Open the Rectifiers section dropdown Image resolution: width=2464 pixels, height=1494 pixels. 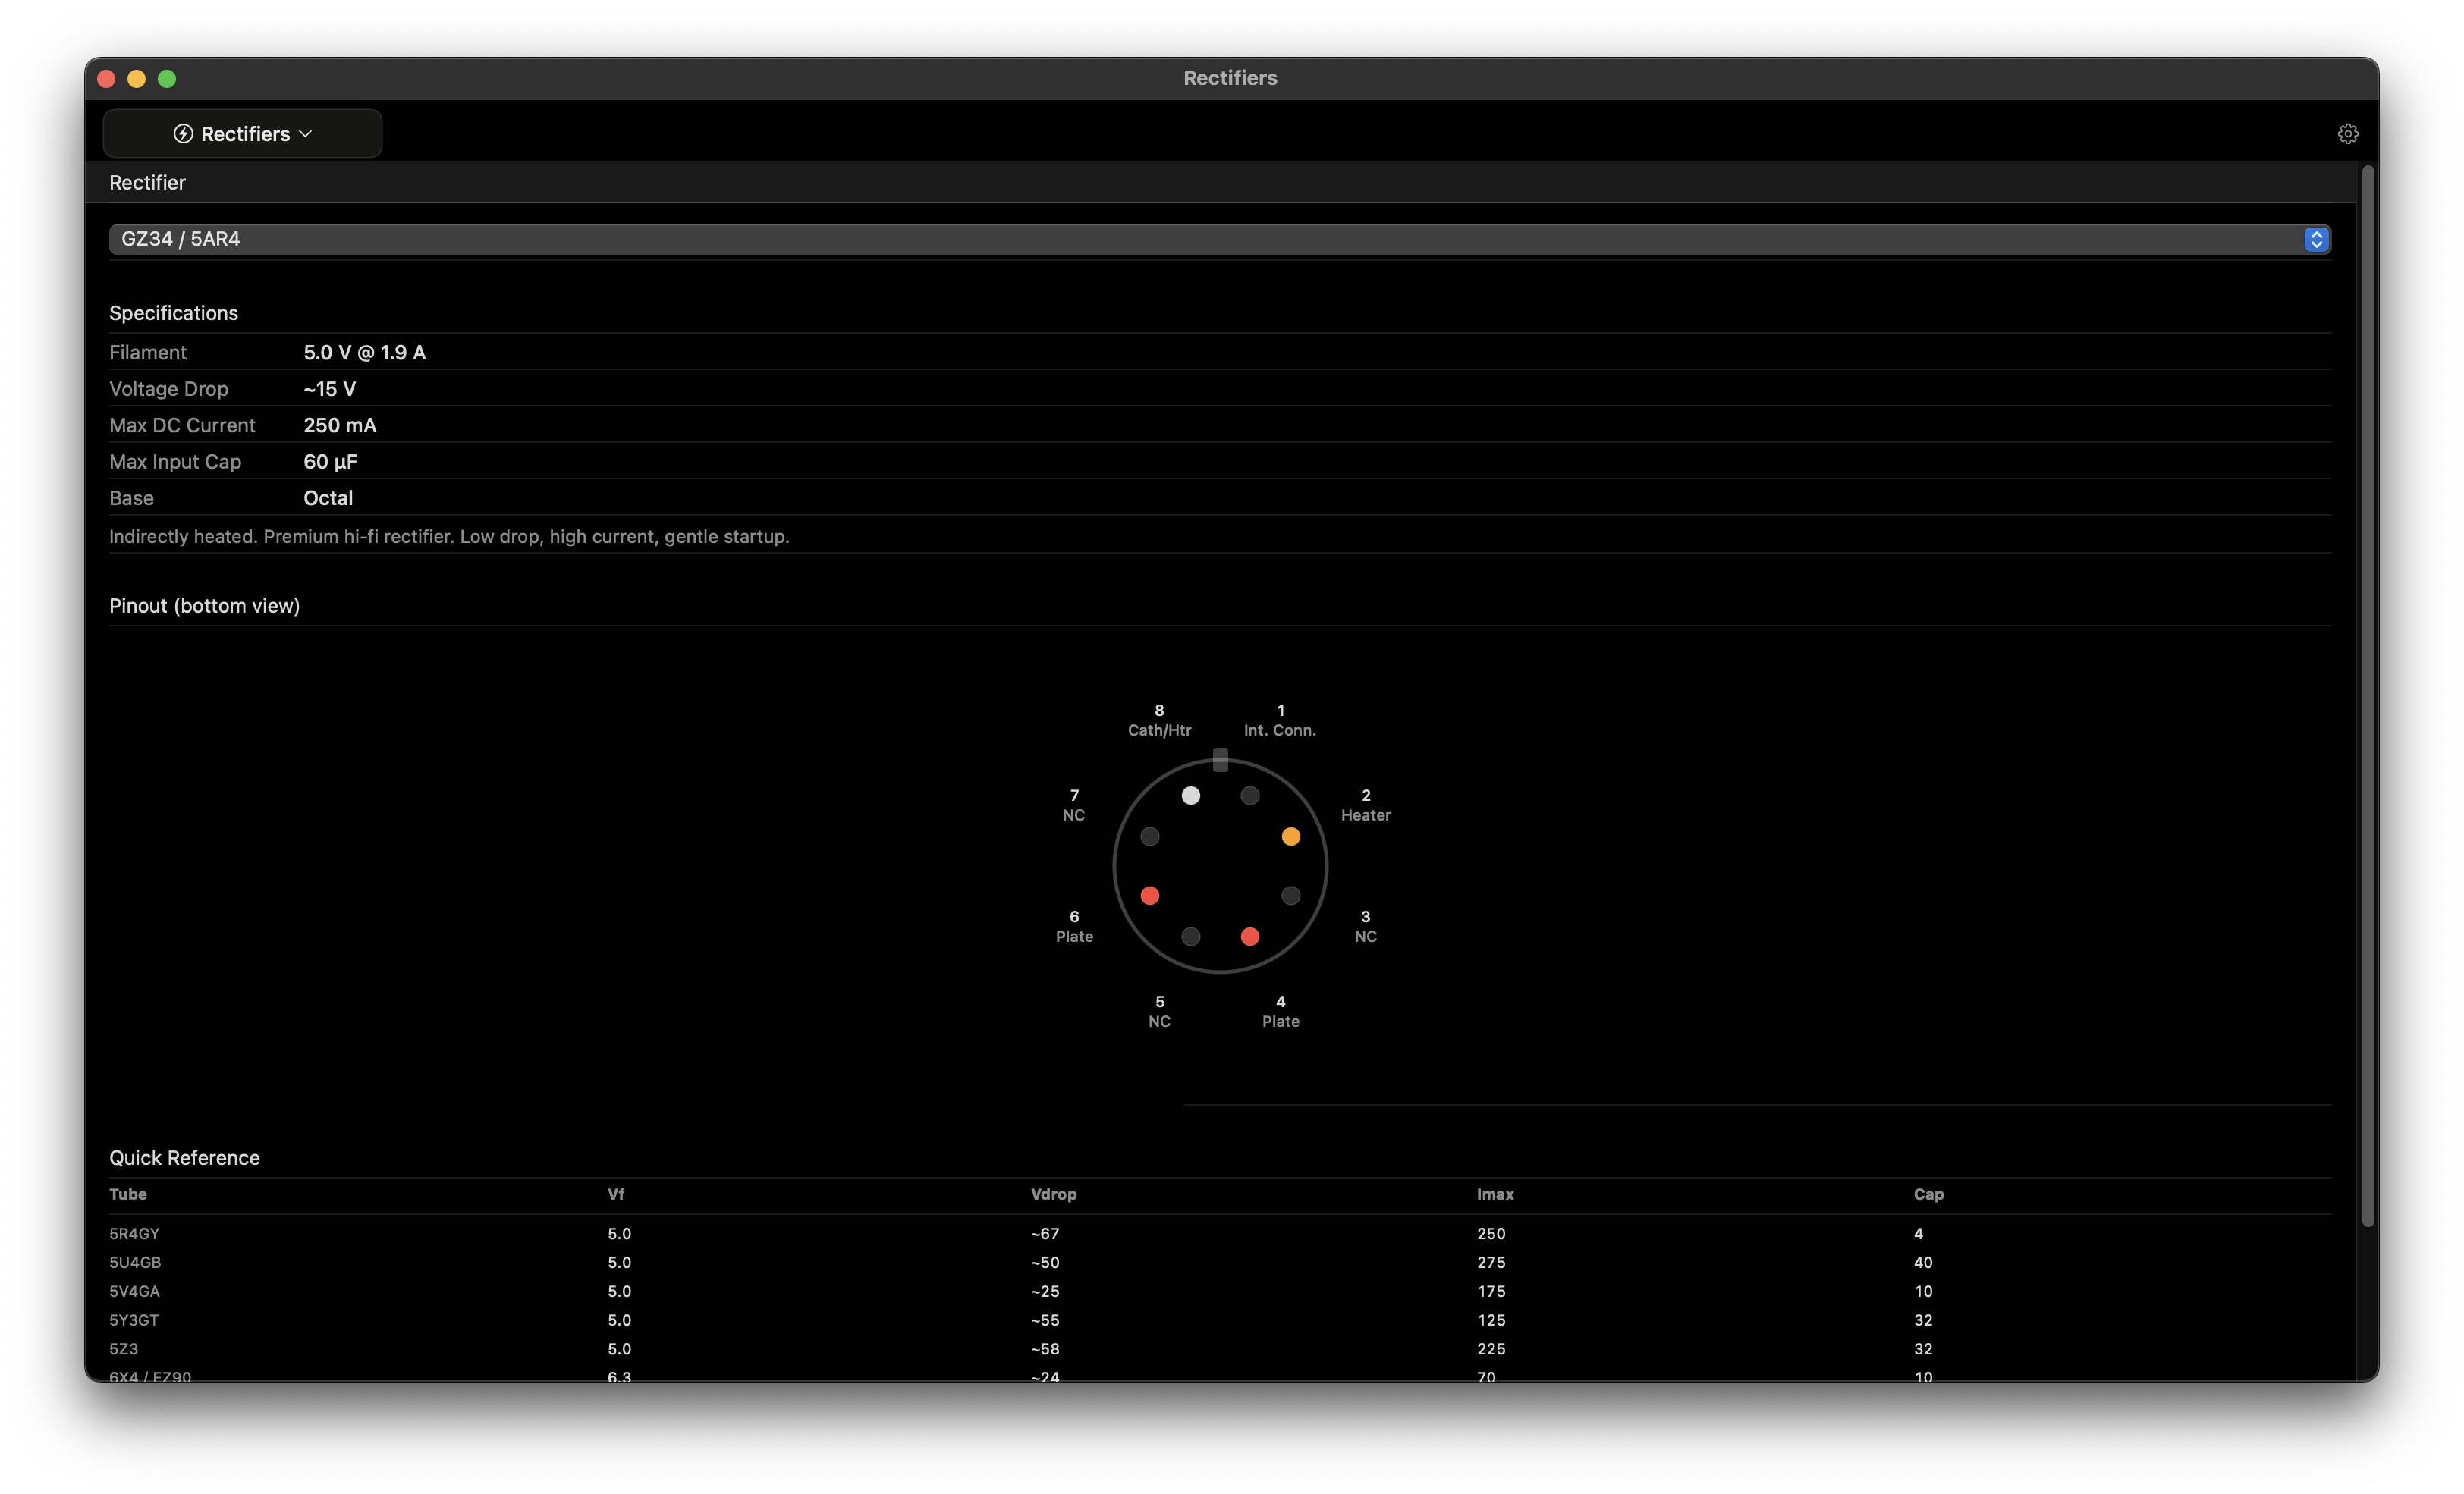tap(242, 134)
